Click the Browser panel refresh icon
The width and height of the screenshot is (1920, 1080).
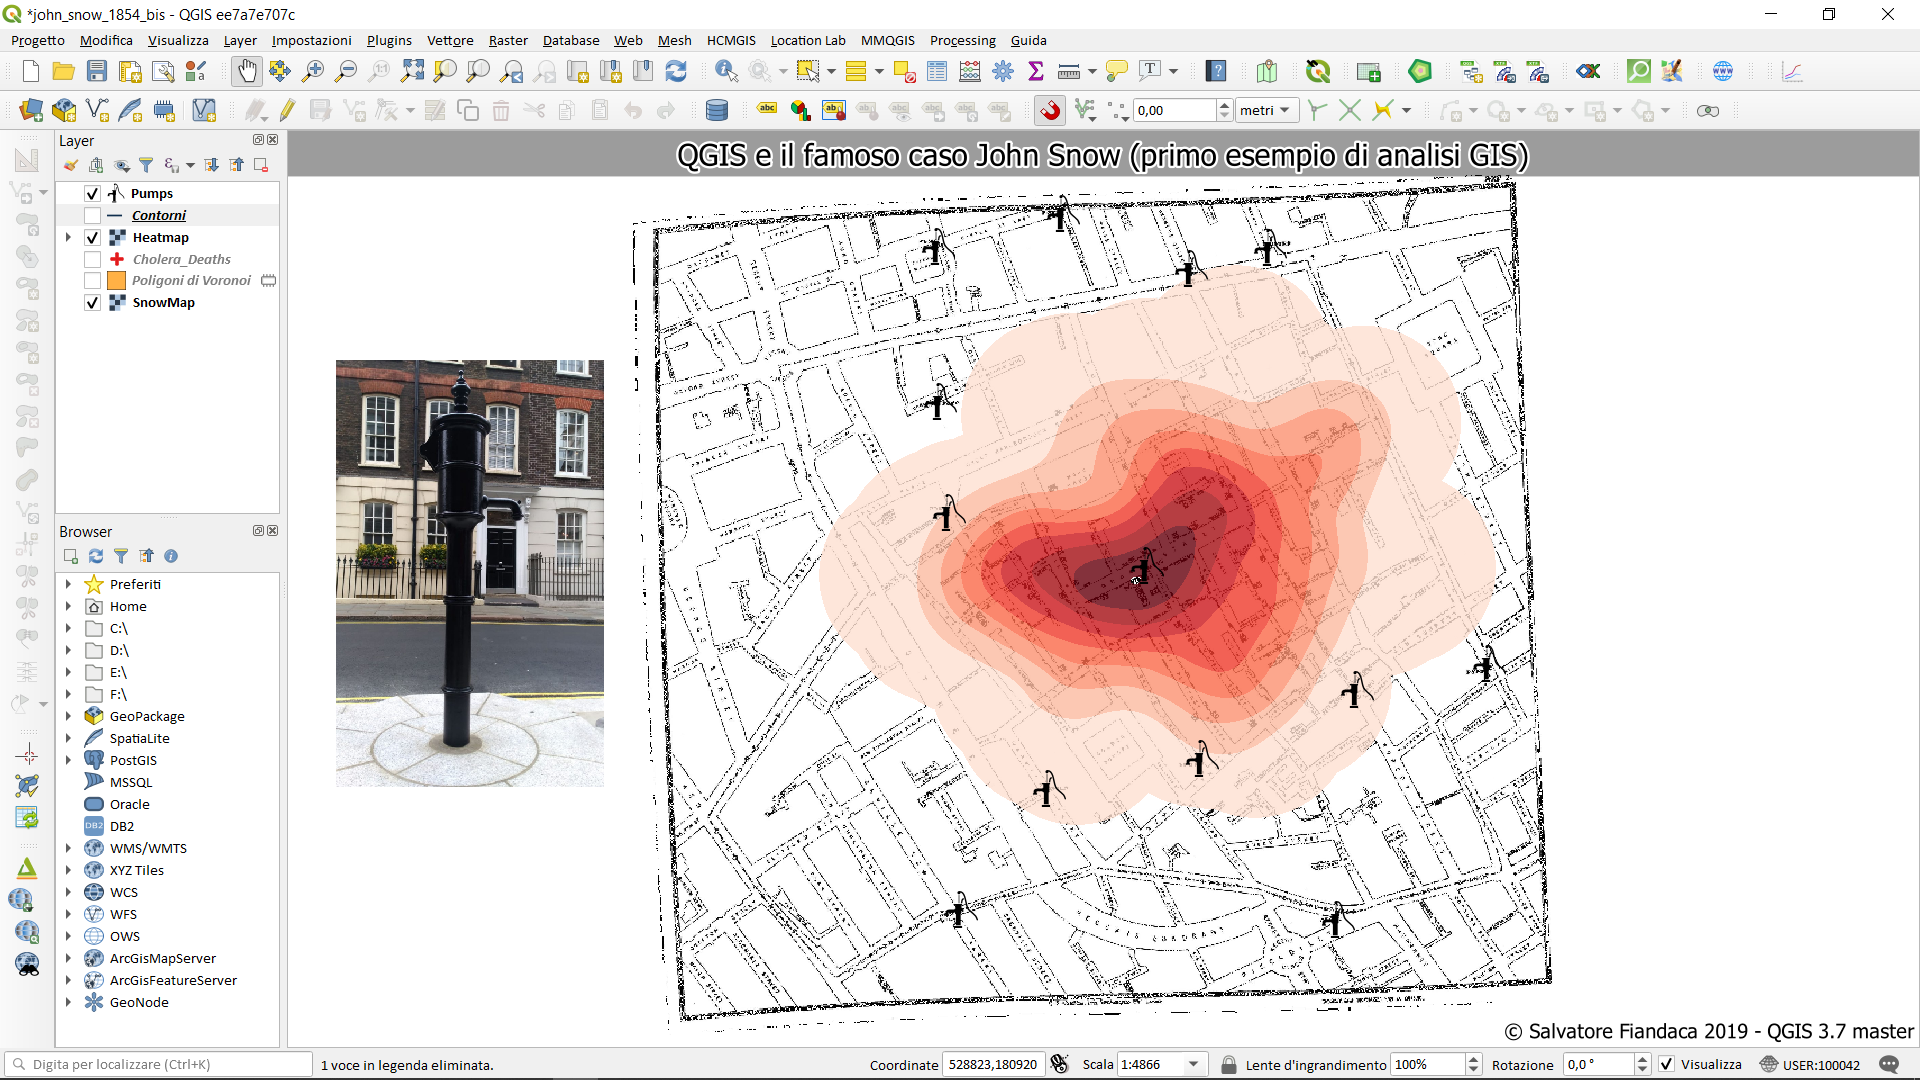tap(96, 556)
